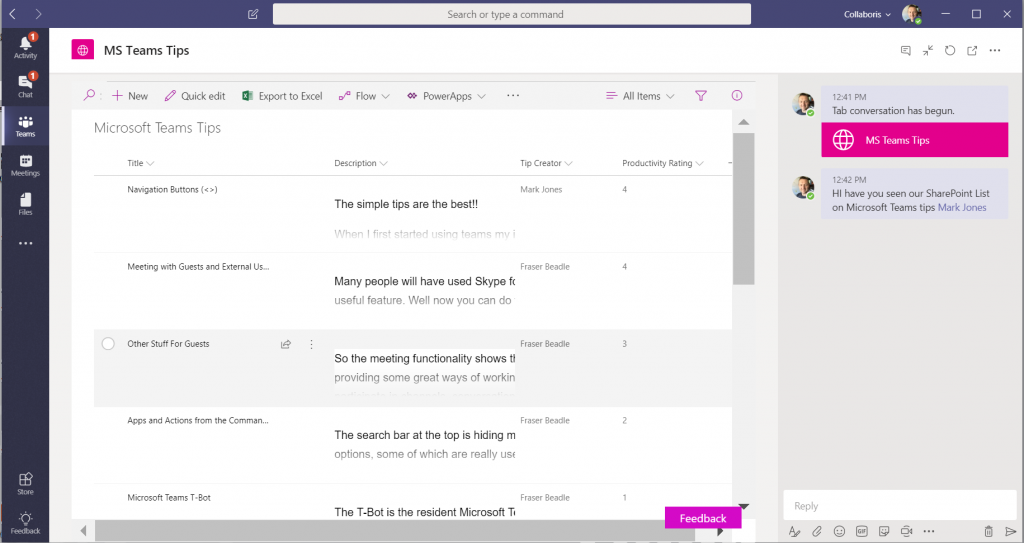Attach a file with paperclip icon
1024x543 pixels.
click(x=817, y=531)
